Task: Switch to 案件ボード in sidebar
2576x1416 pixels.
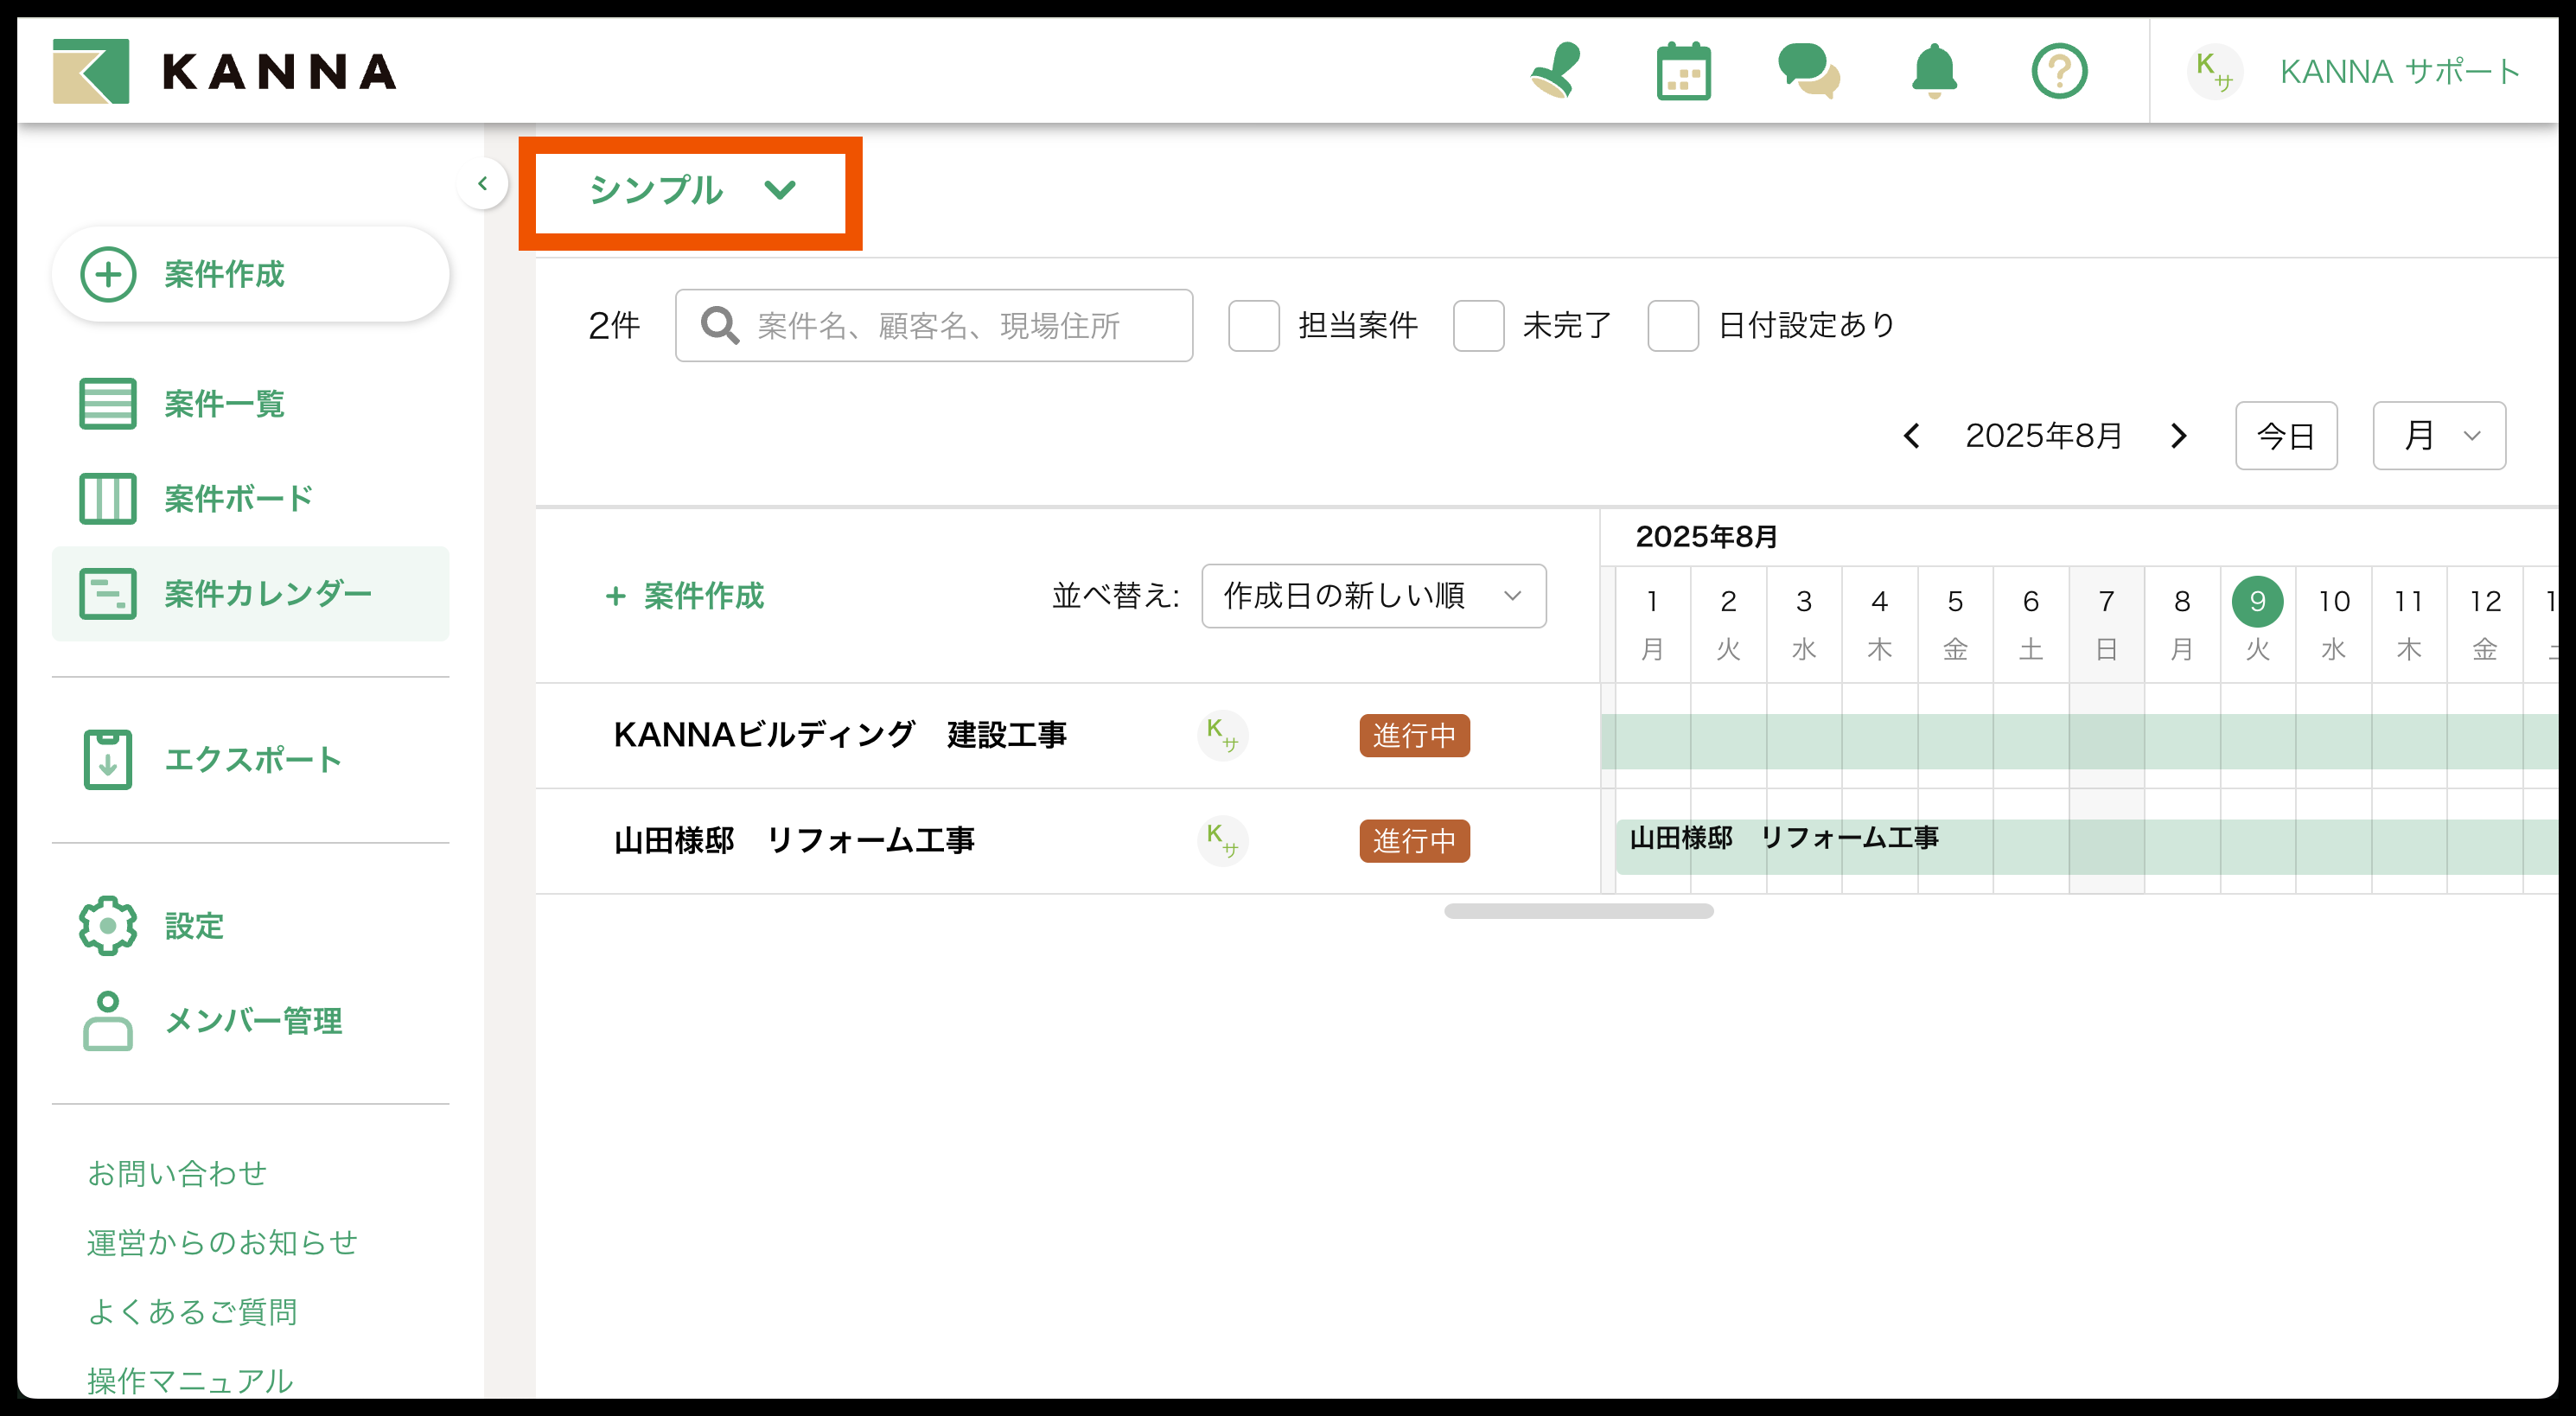Action: 238,498
